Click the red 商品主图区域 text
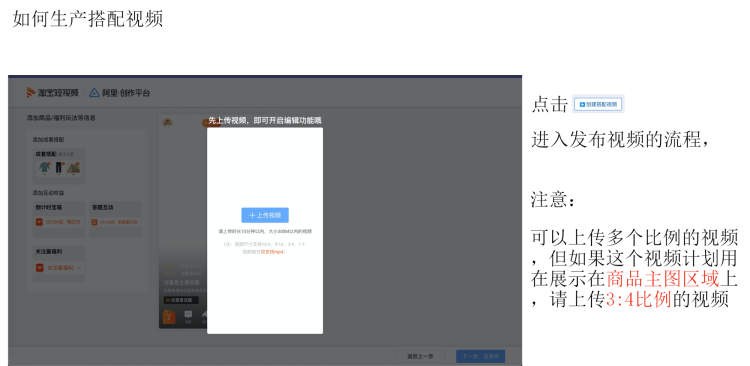This screenshot has width=750, height=366. coord(663,278)
